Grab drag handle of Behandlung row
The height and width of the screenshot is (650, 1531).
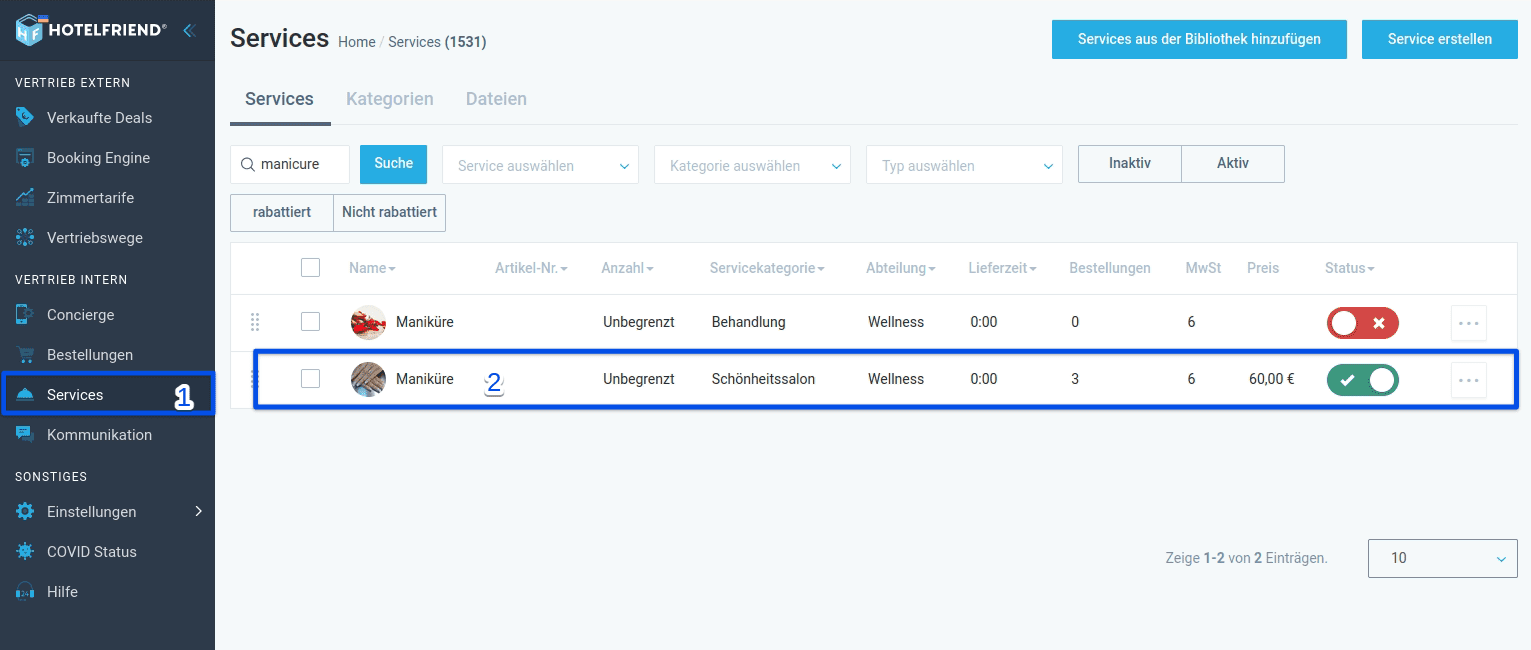(x=254, y=322)
